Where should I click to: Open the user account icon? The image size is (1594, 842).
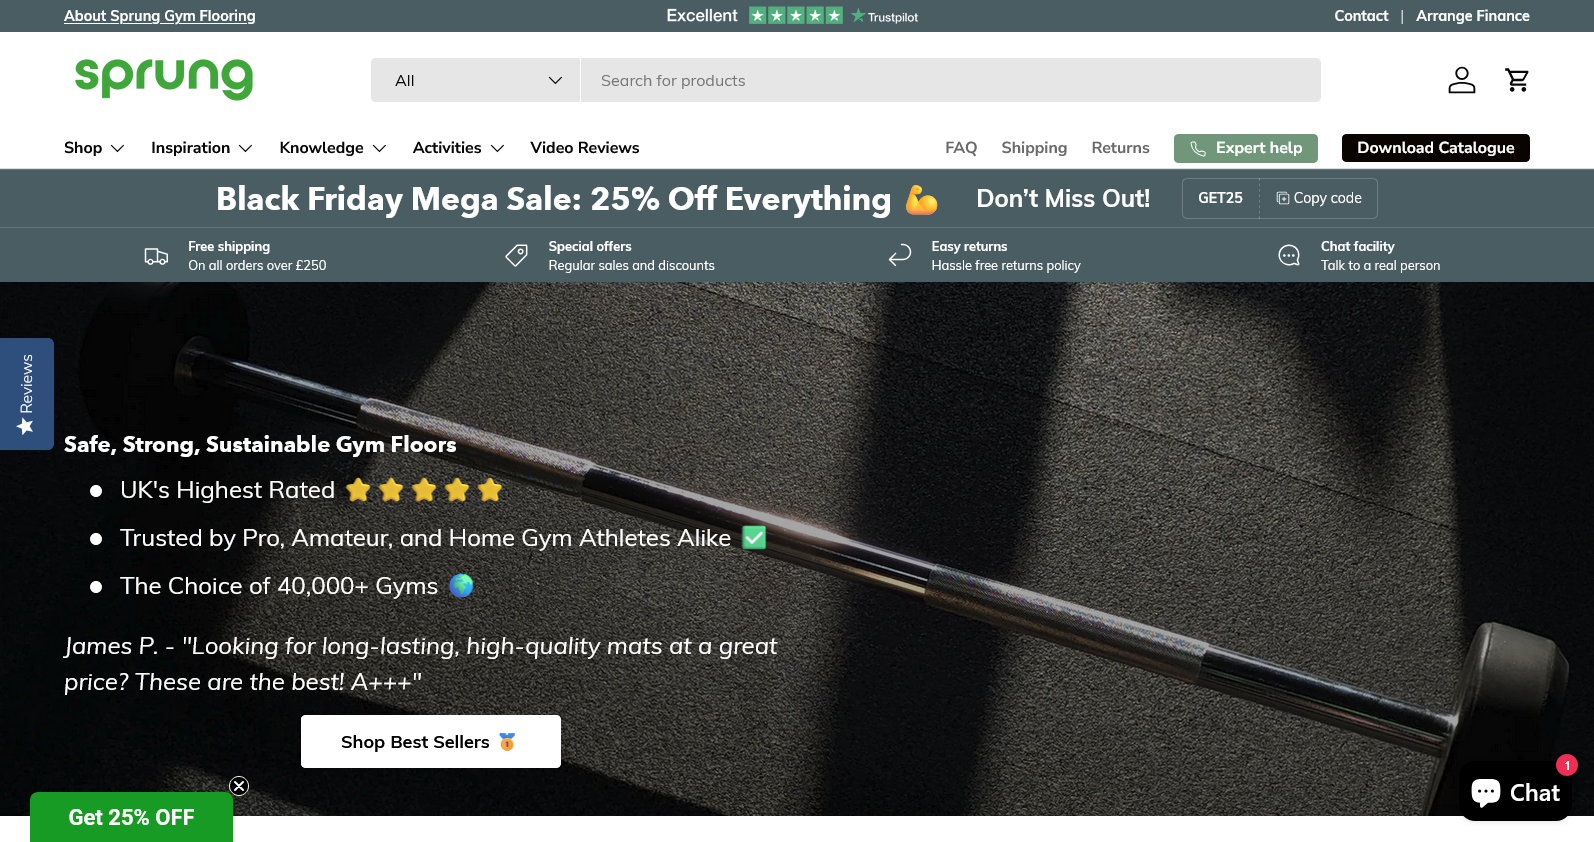coord(1461,80)
